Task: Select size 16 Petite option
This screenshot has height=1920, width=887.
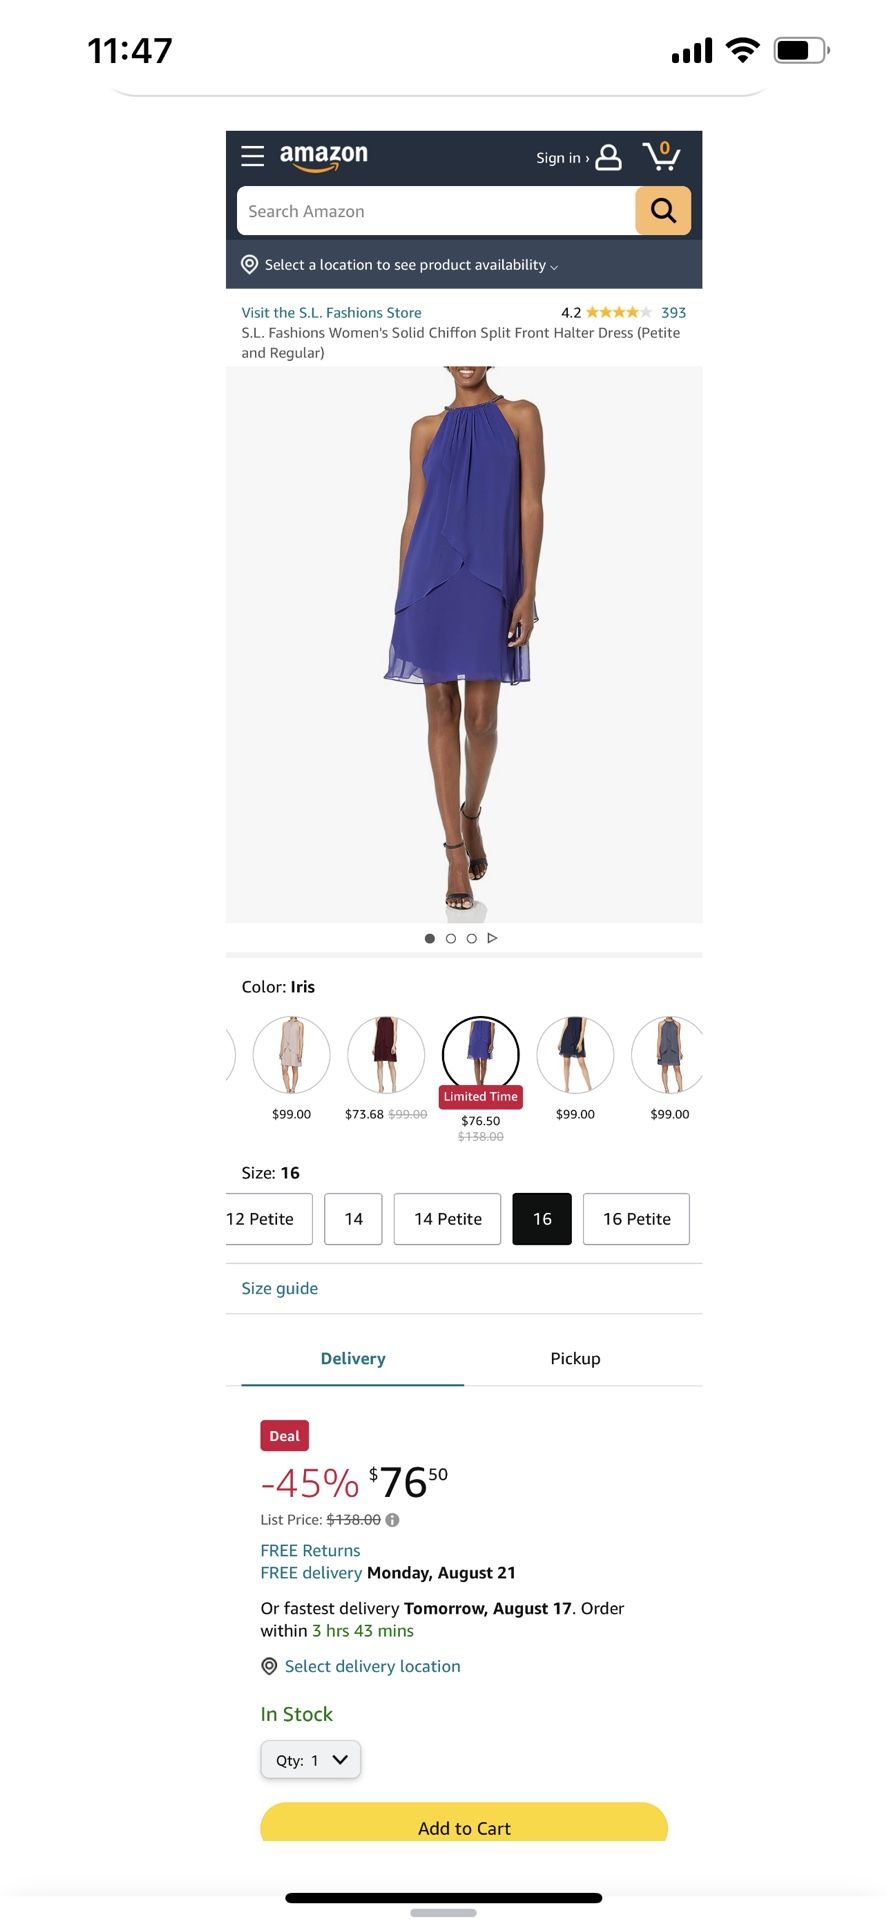Action: click(x=637, y=1219)
